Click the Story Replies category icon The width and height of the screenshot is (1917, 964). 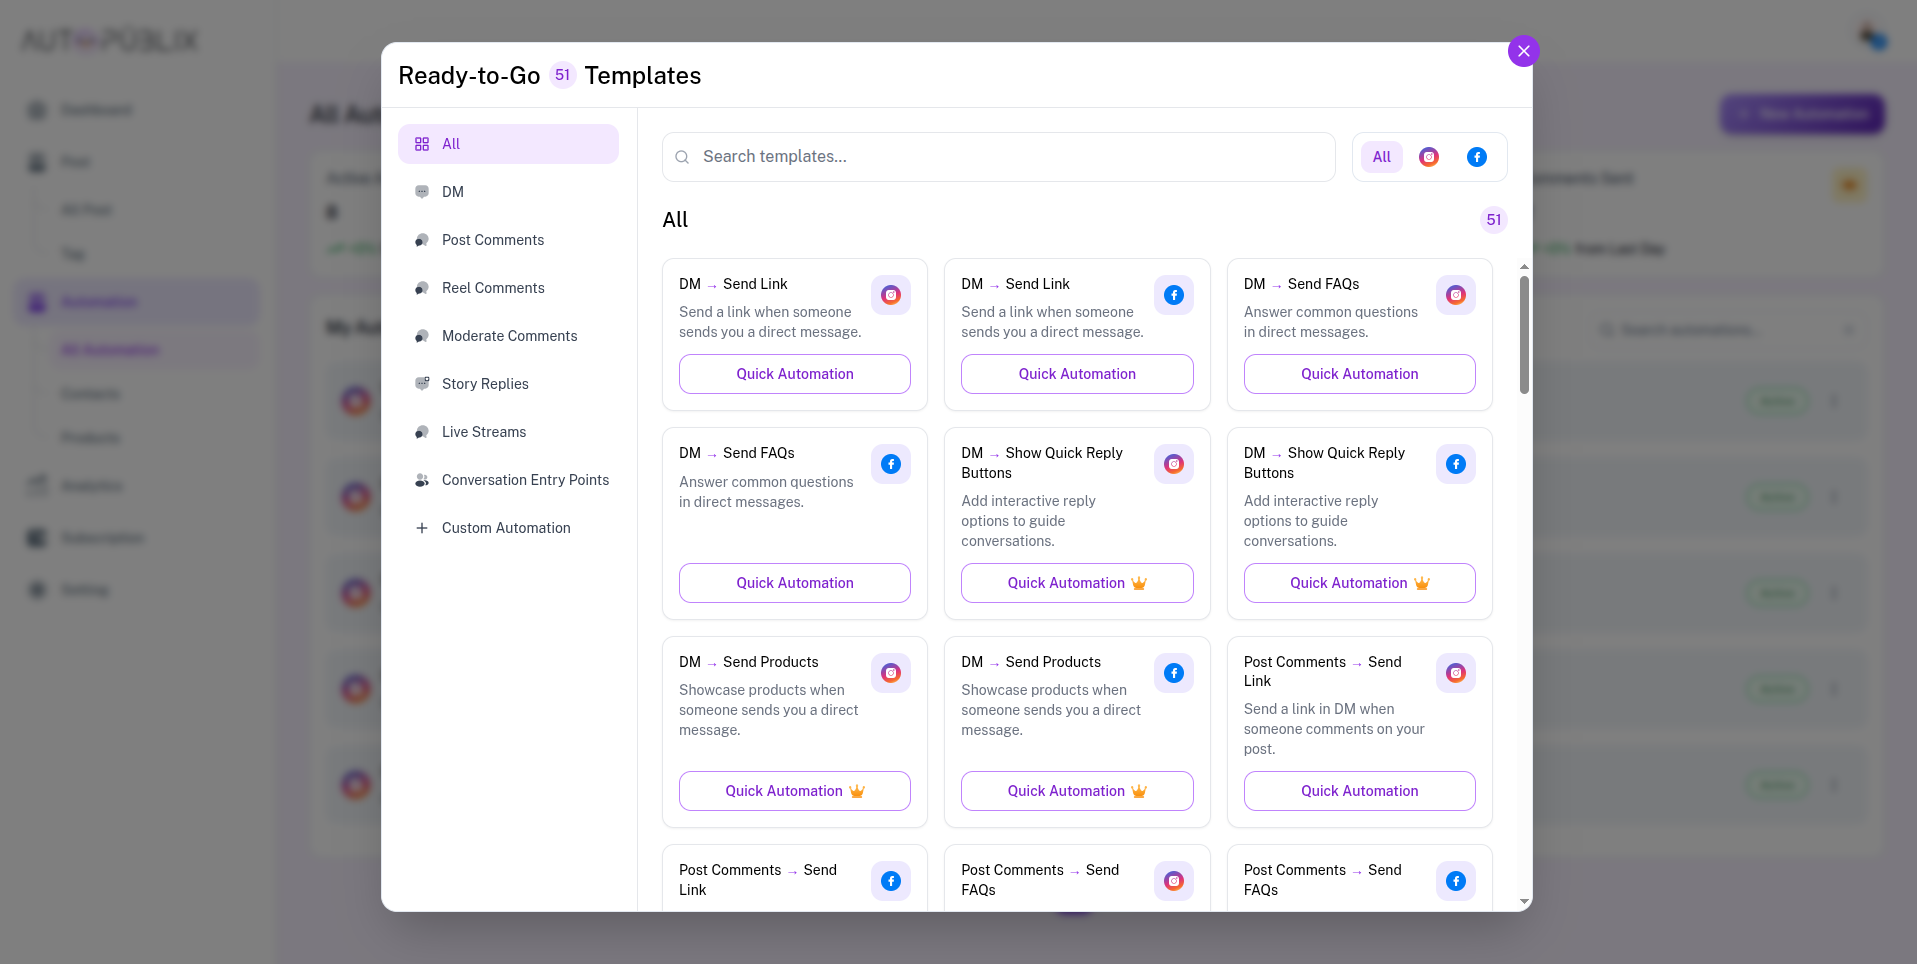coord(422,384)
